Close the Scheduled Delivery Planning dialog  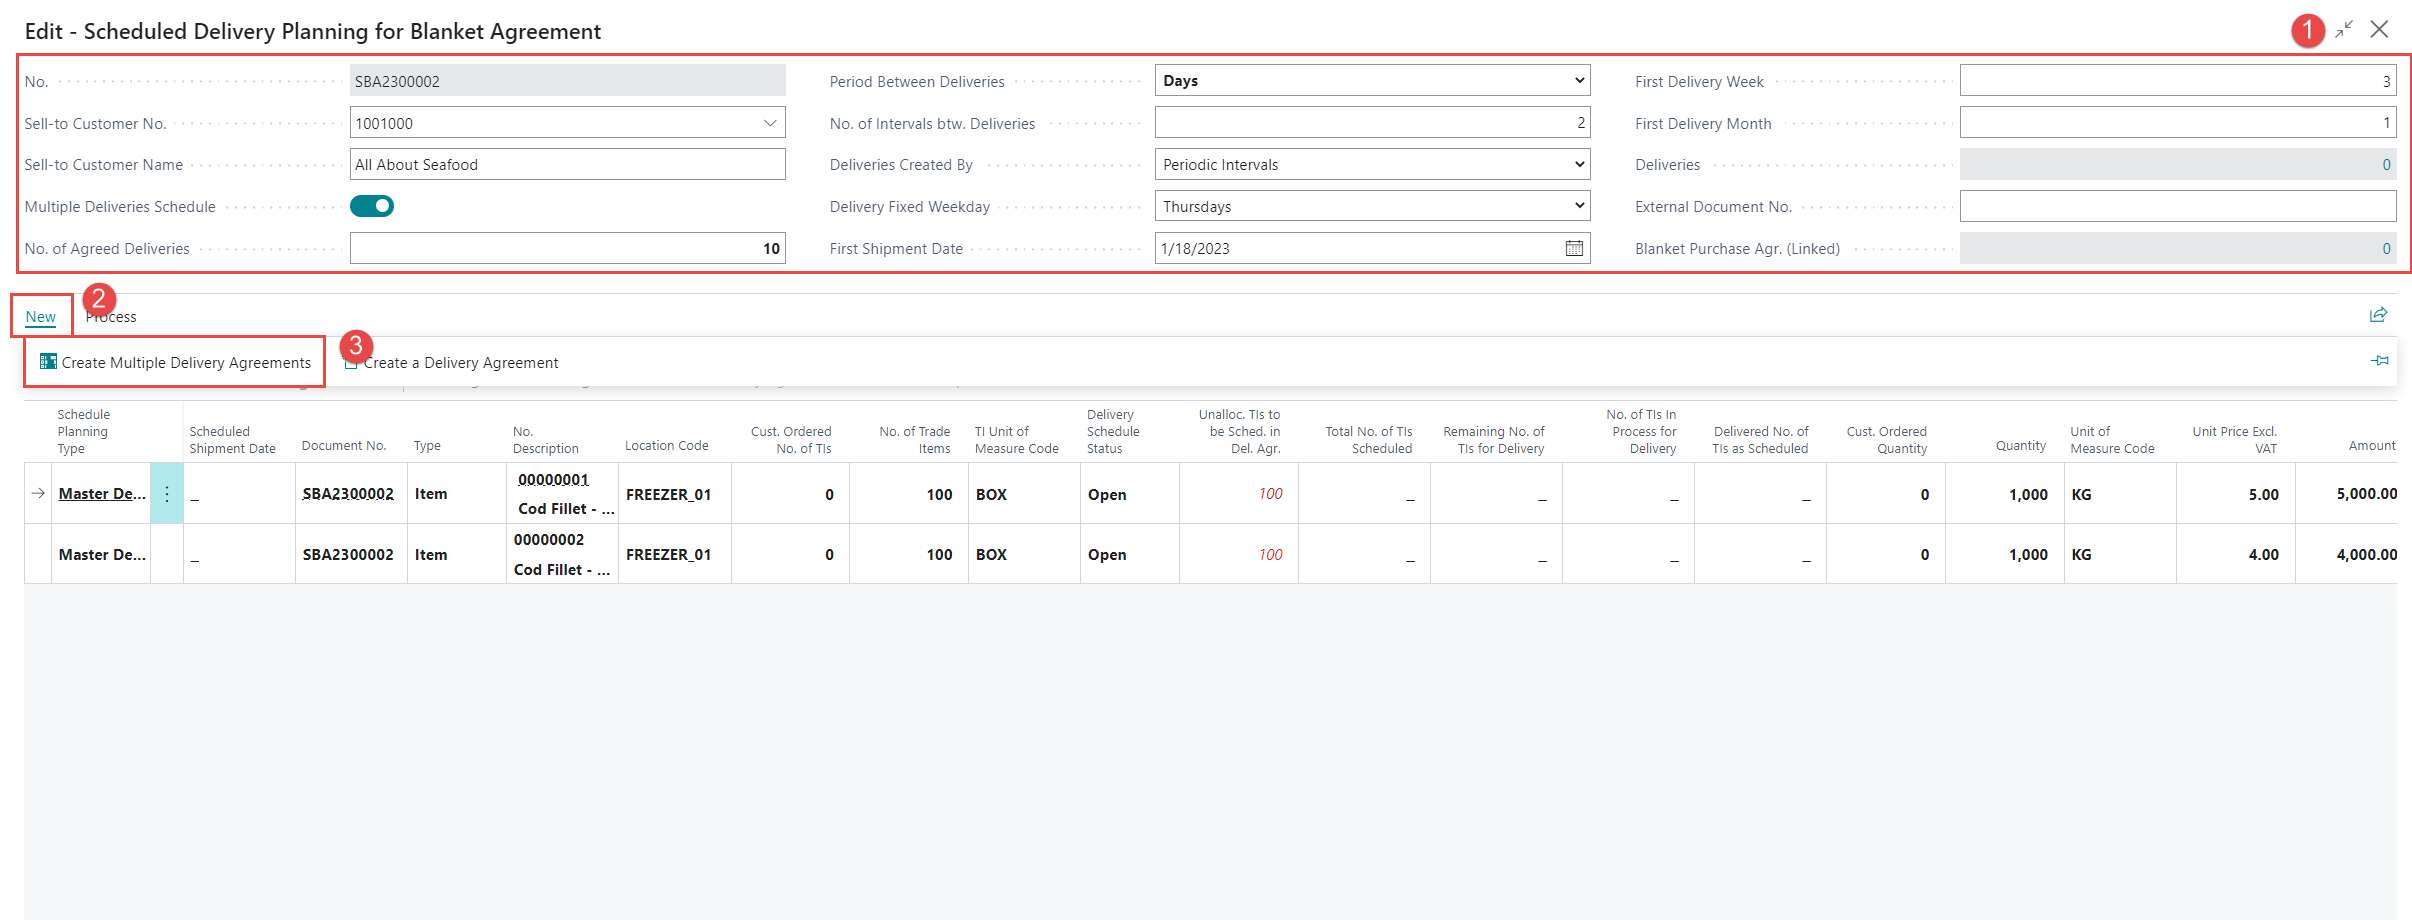coord(2380,30)
